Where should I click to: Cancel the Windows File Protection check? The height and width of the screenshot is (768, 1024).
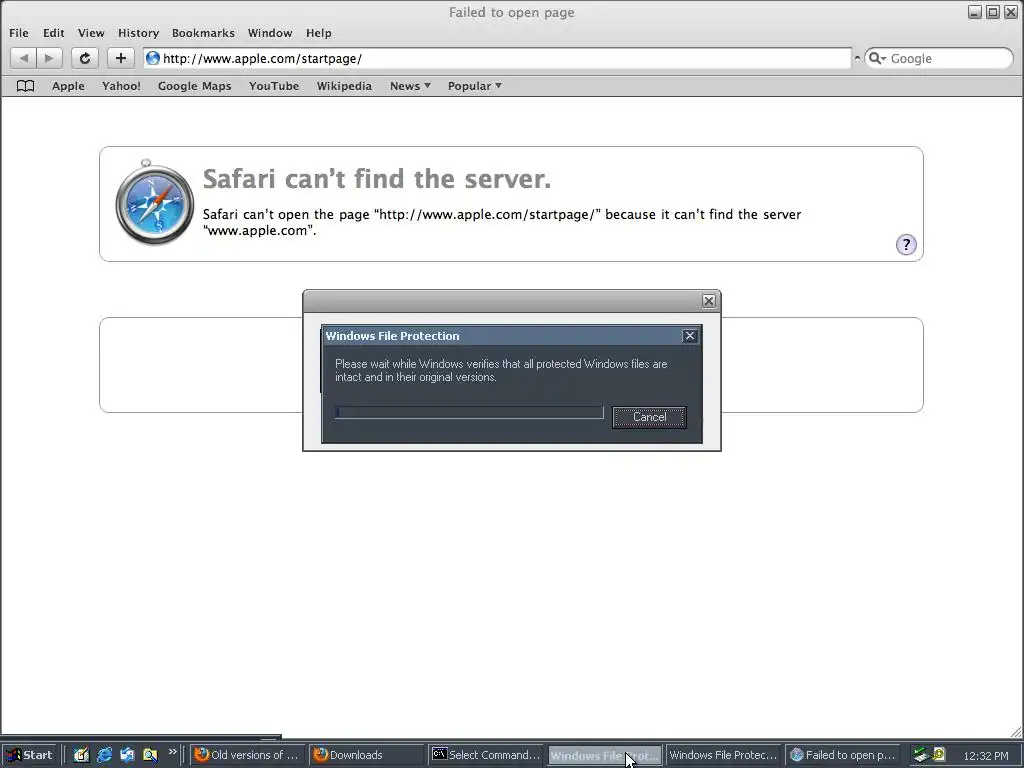(x=649, y=417)
